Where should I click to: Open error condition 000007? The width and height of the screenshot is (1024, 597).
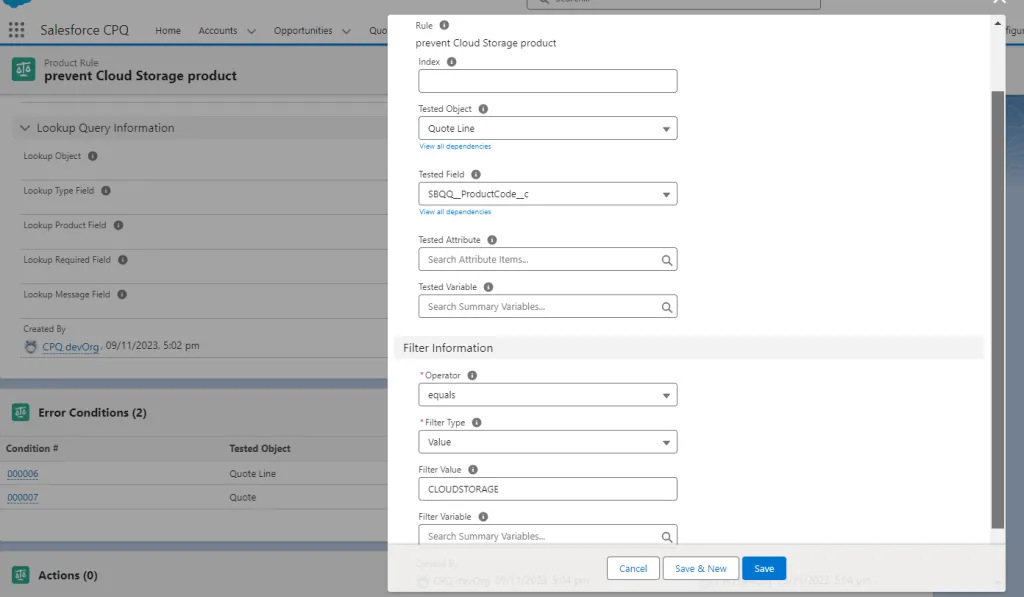pyautogui.click(x=23, y=497)
